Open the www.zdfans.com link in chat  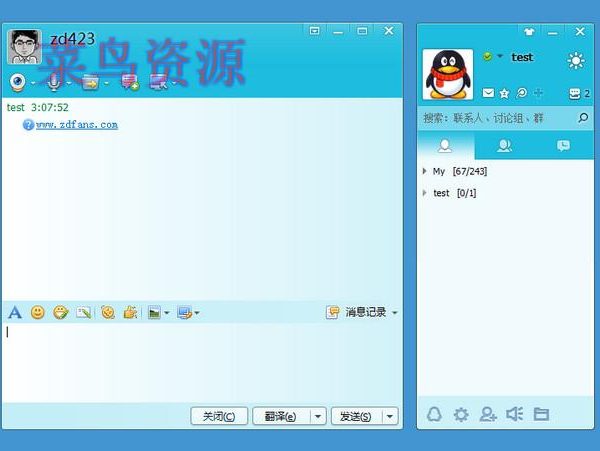click(x=77, y=125)
